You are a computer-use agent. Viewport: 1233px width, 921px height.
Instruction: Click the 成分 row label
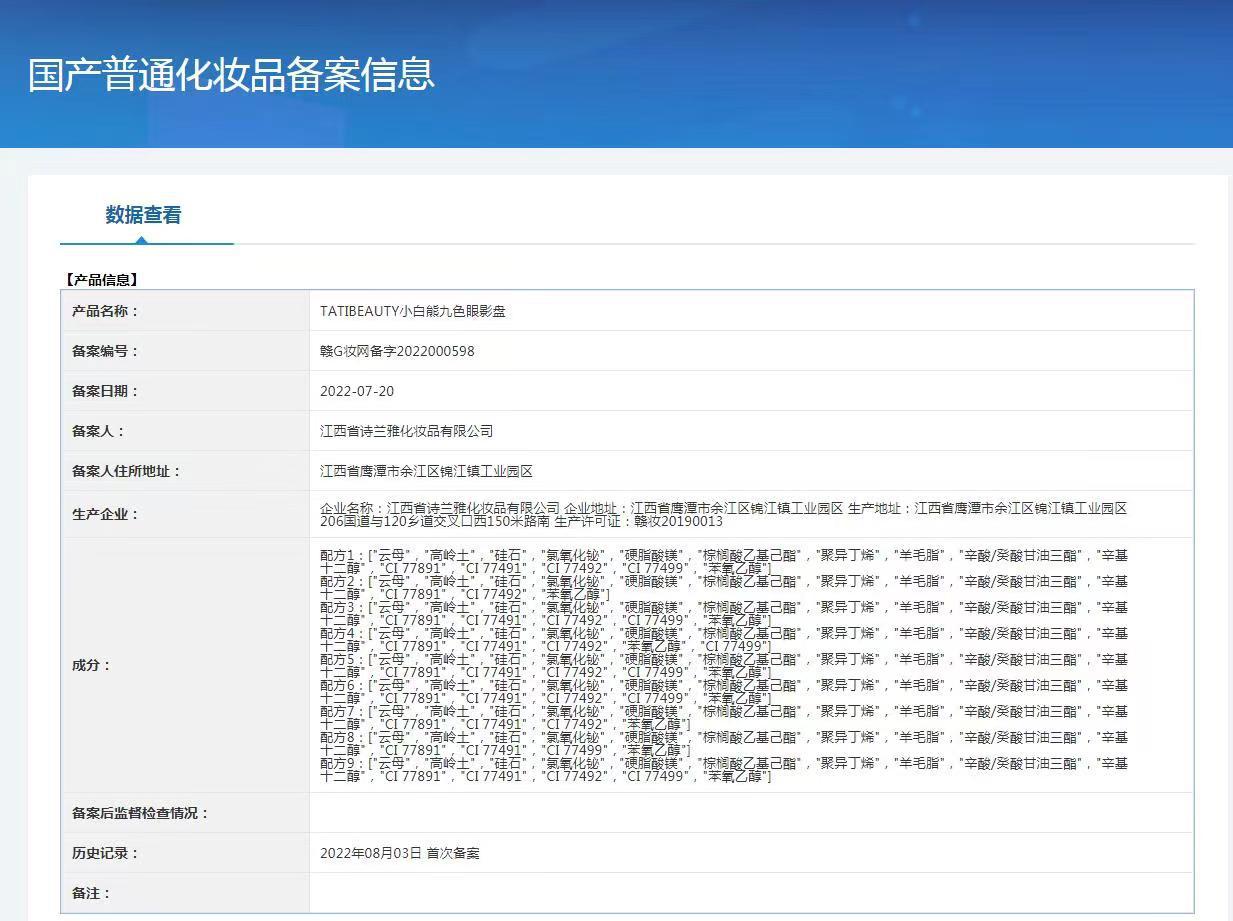point(91,665)
